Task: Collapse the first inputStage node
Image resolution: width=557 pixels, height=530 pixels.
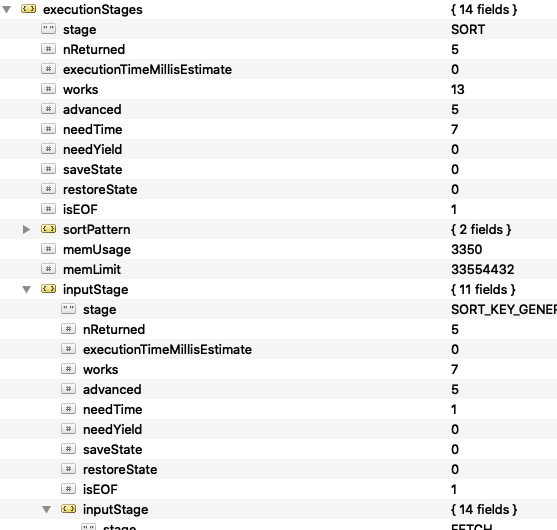Action: click(x=27, y=290)
